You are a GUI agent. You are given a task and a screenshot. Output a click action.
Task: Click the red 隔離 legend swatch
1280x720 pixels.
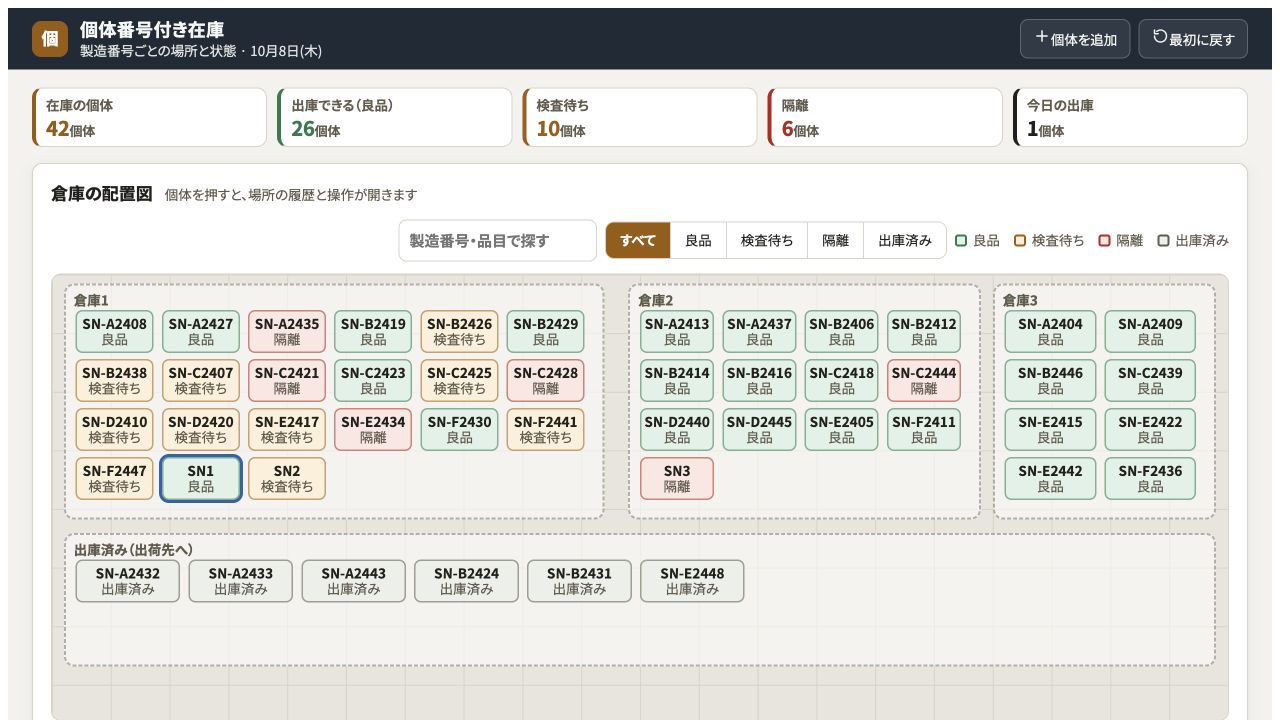coord(1105,241)
